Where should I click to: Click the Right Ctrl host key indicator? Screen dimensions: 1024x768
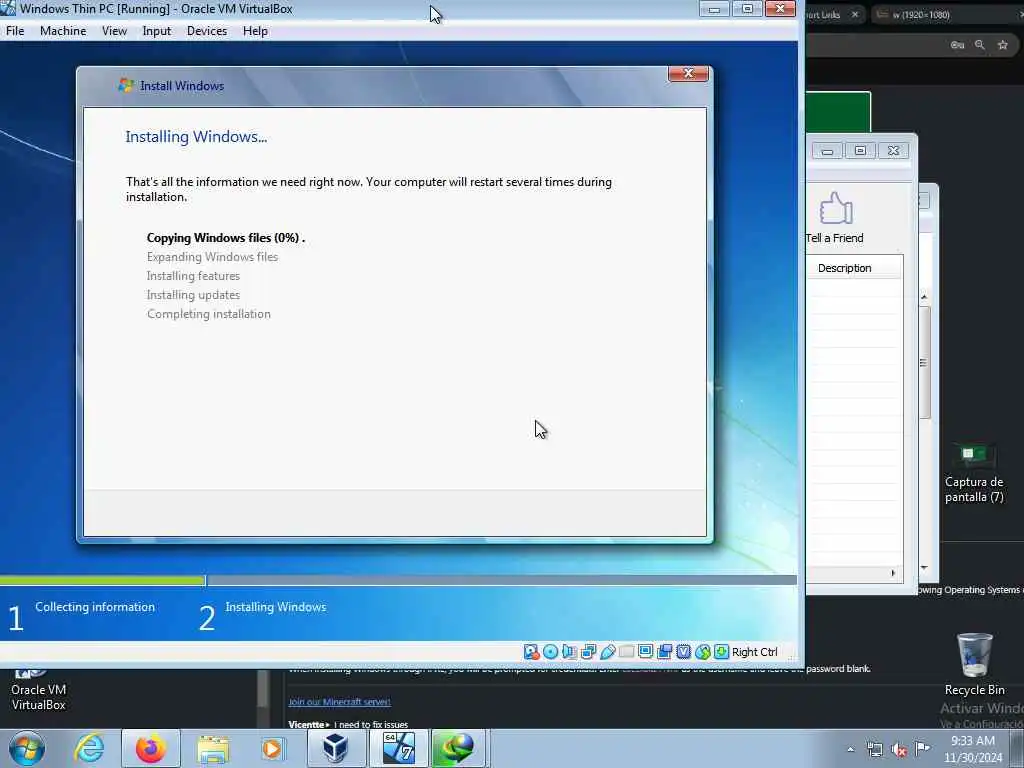pos(755,652)
